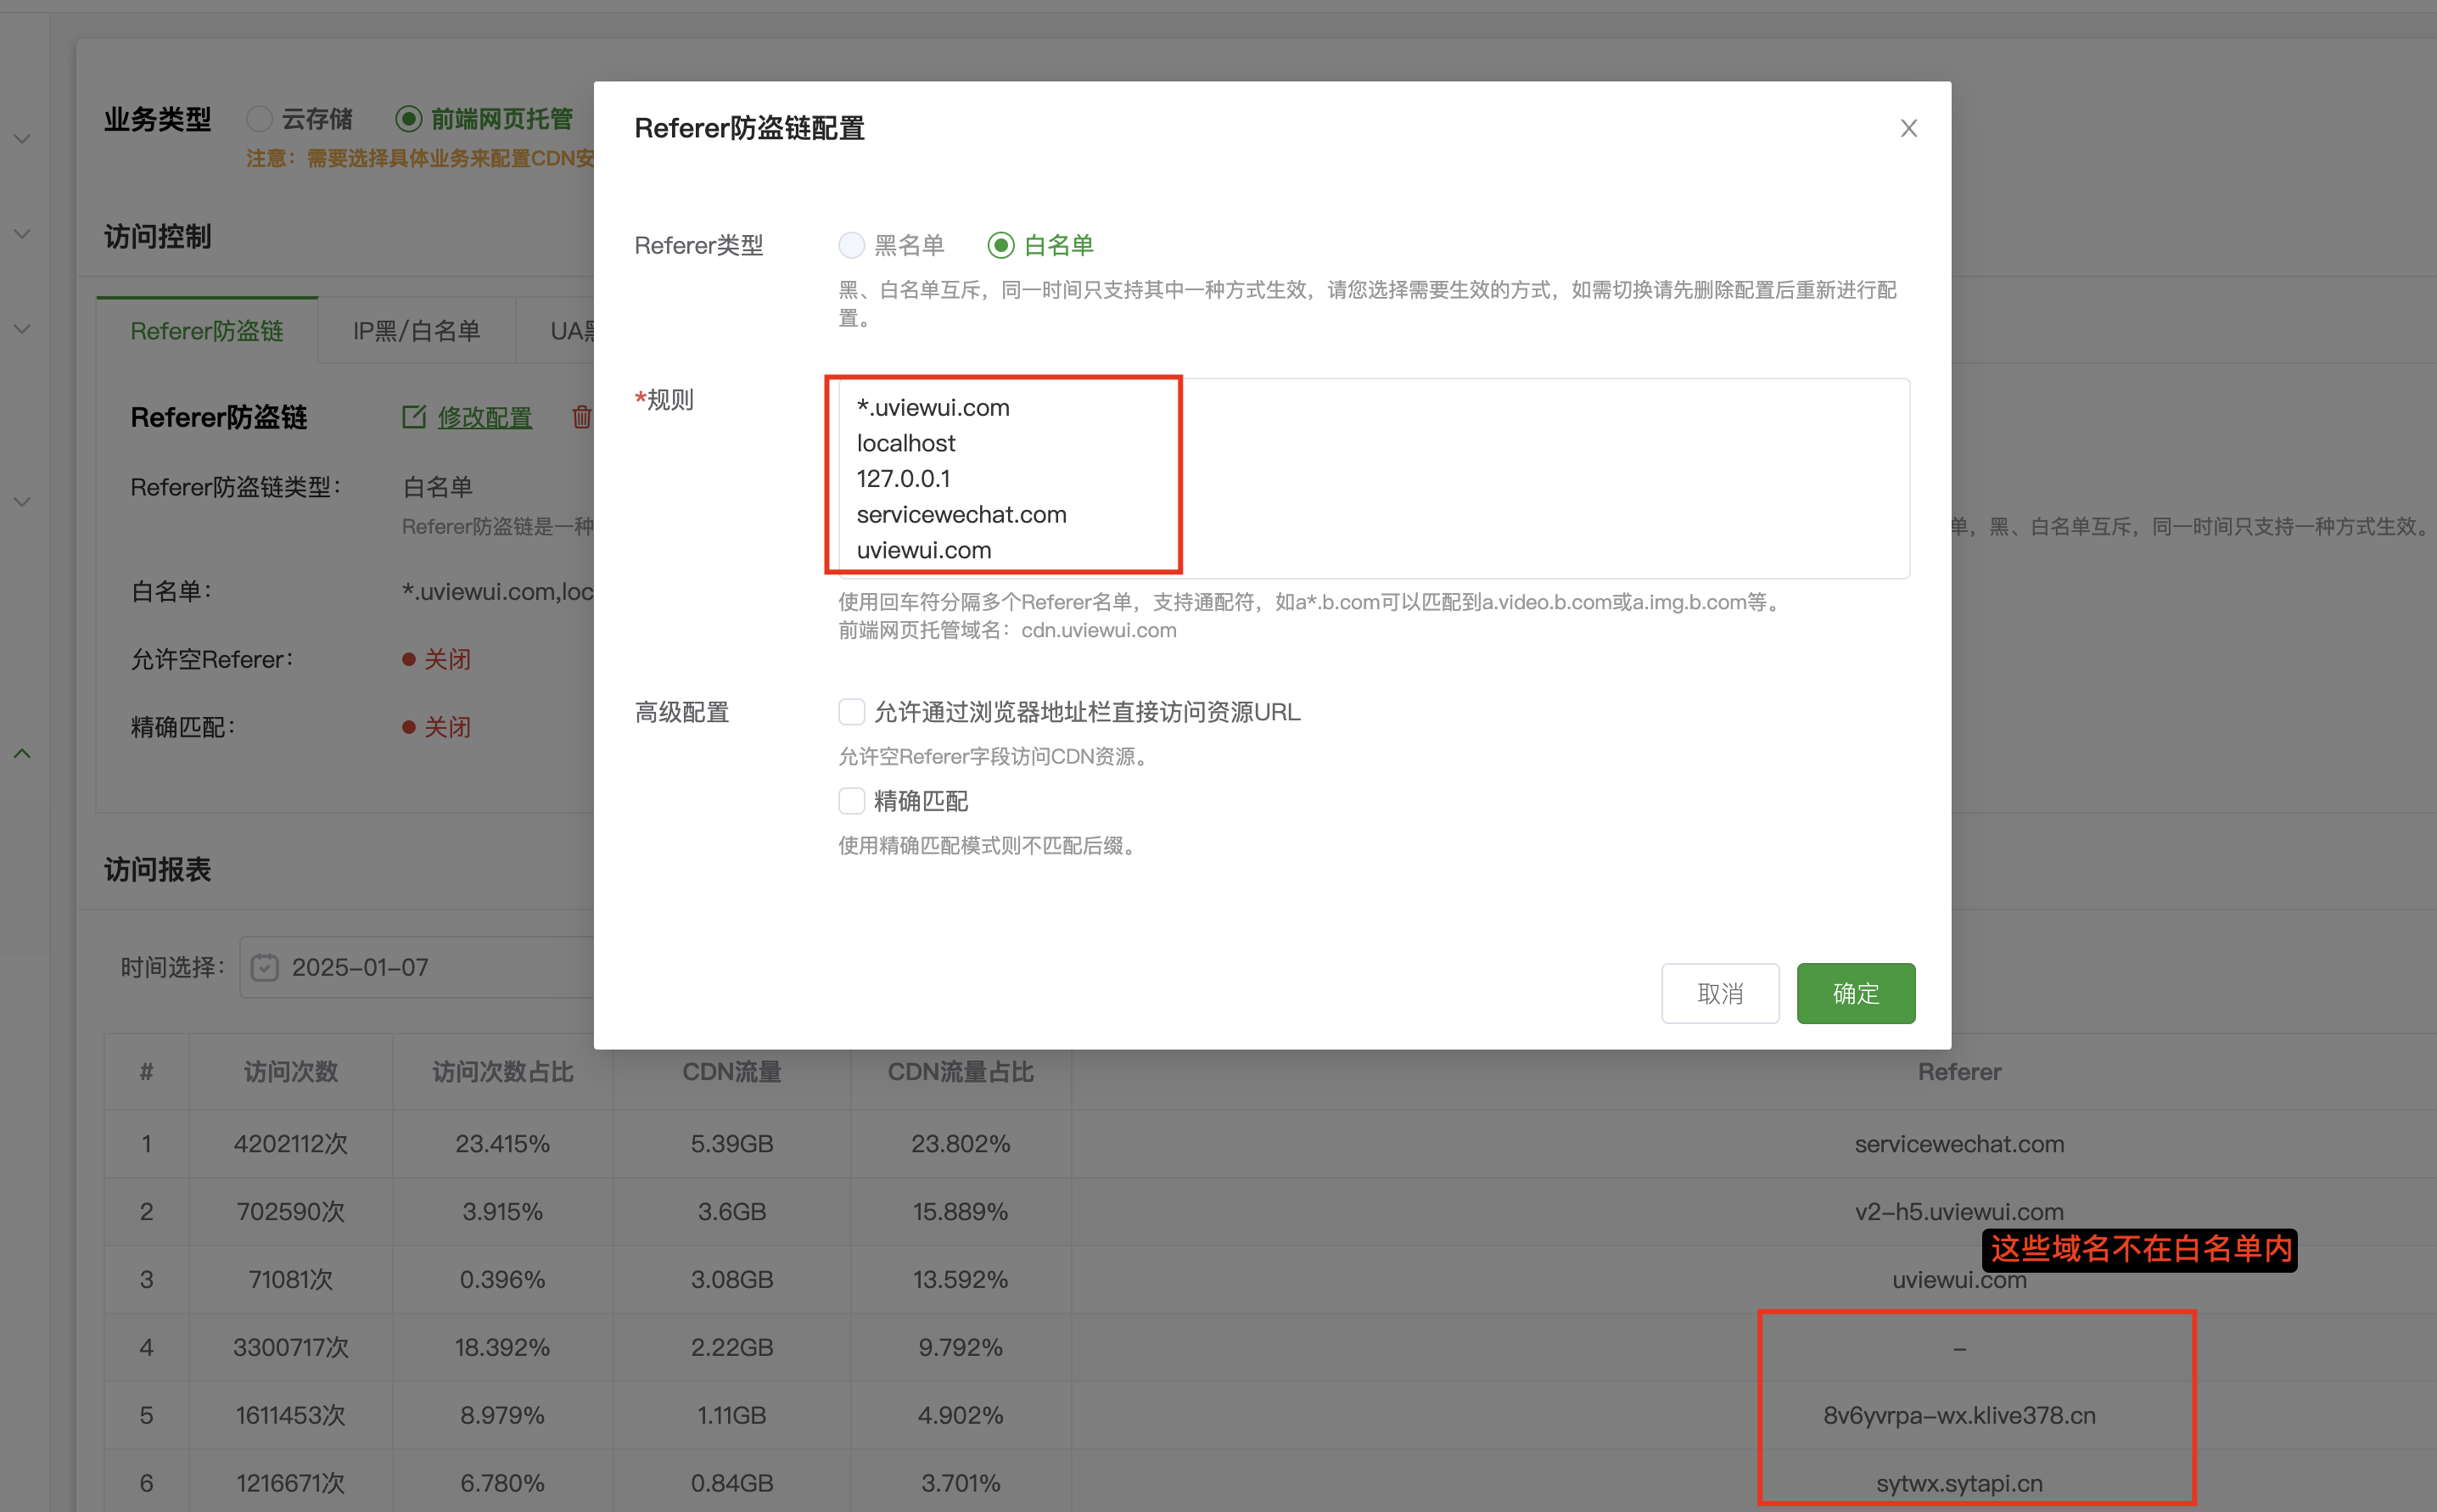Click the 访问次数占比 column header
The width and height of the screenshot is (2437, 1512).
(x=503, y=1072)
